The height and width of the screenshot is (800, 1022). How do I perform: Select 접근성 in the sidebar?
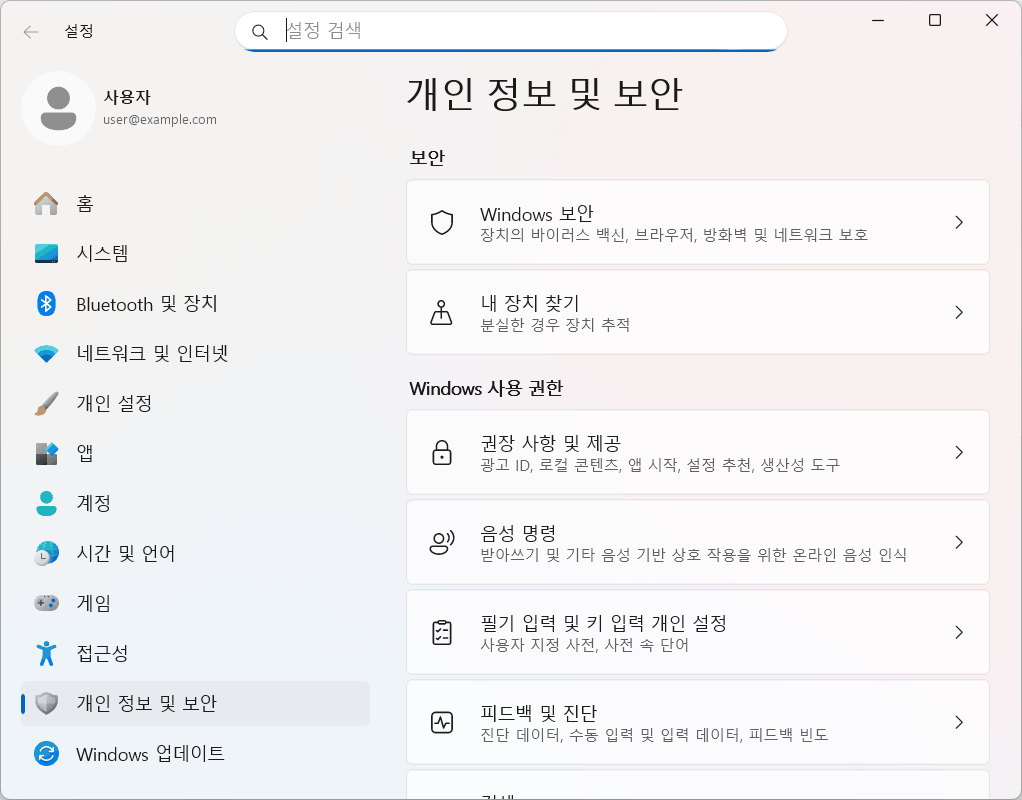[195, 653]
